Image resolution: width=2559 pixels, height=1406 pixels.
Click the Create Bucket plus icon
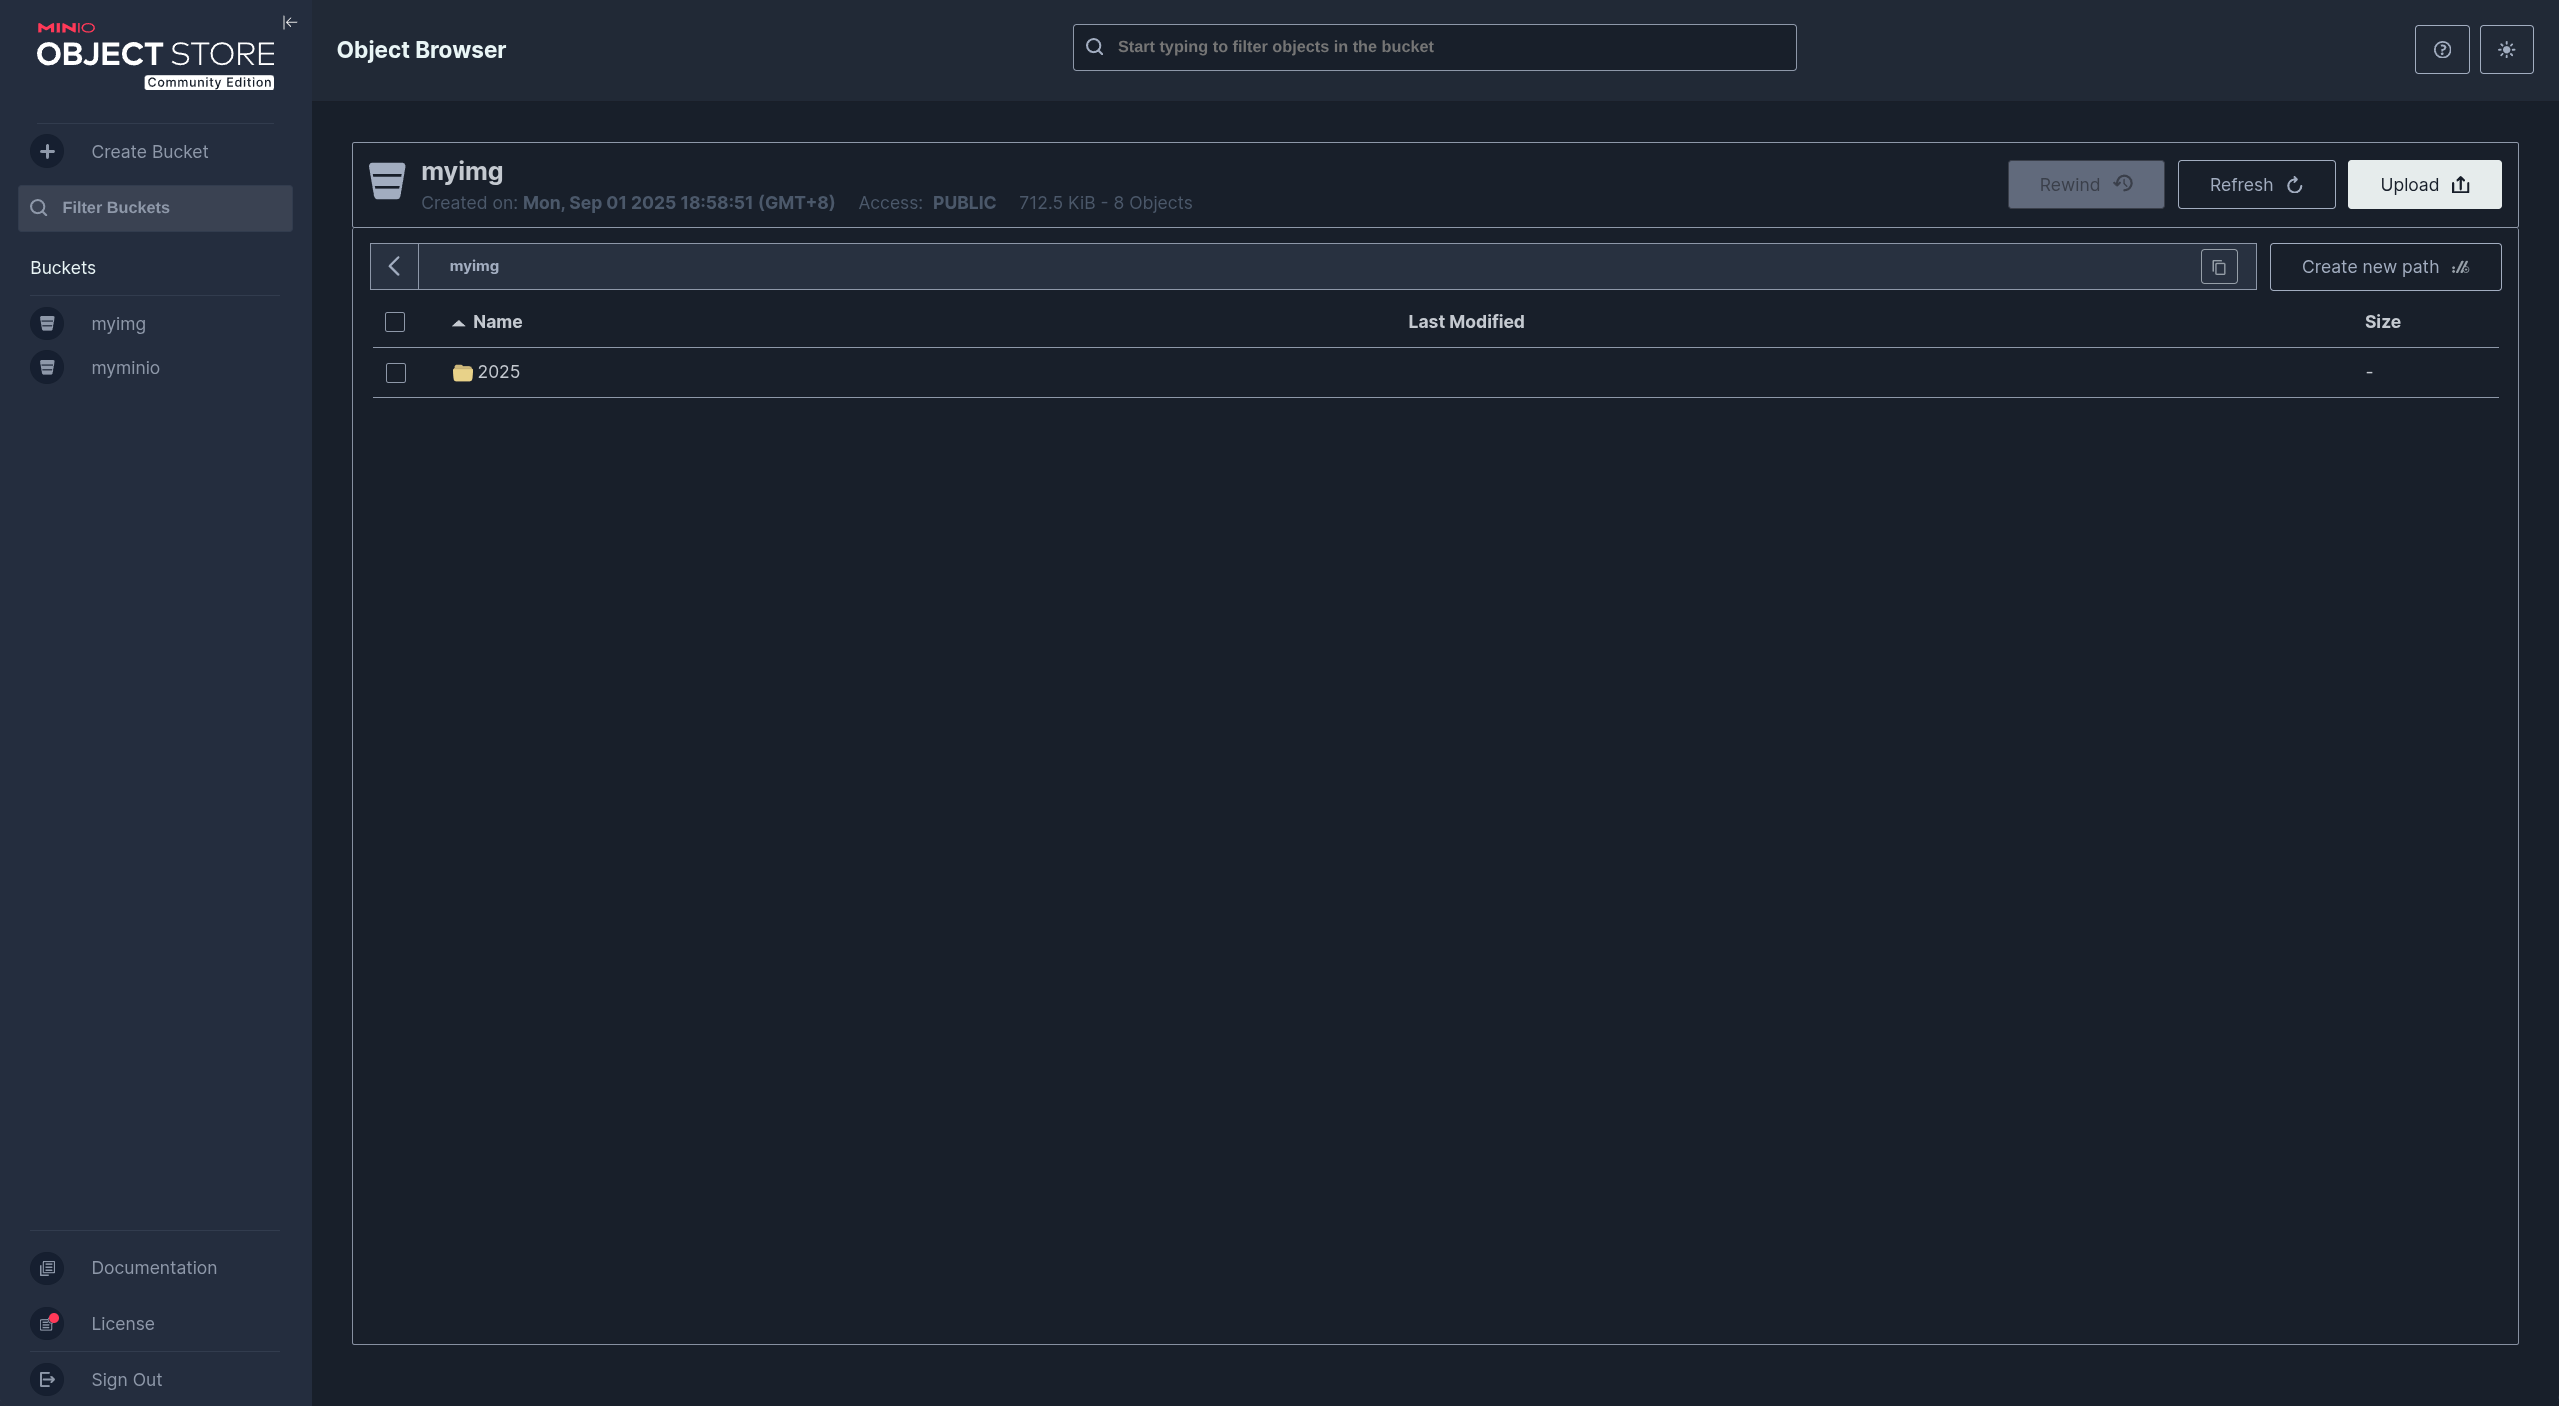(x=47, y=151)
